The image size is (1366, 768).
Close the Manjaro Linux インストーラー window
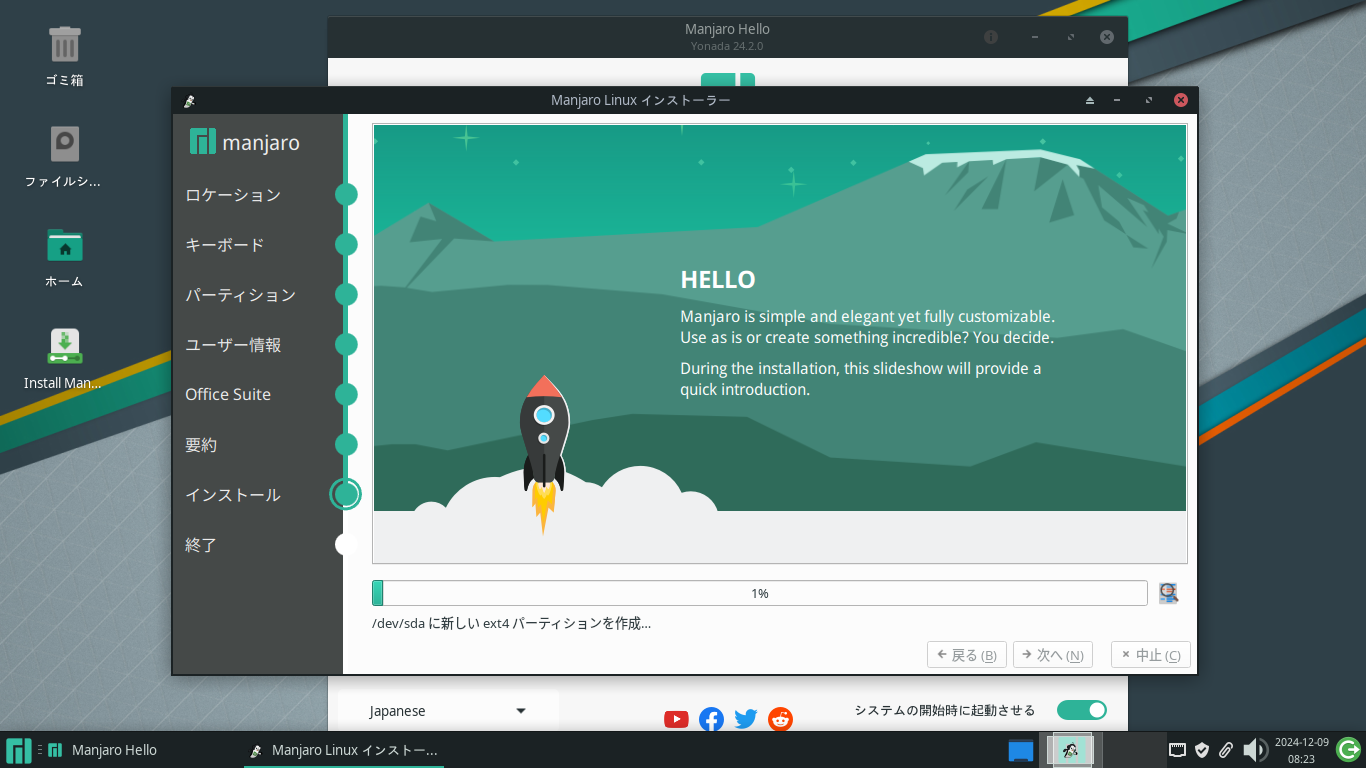pos(1181,100)
